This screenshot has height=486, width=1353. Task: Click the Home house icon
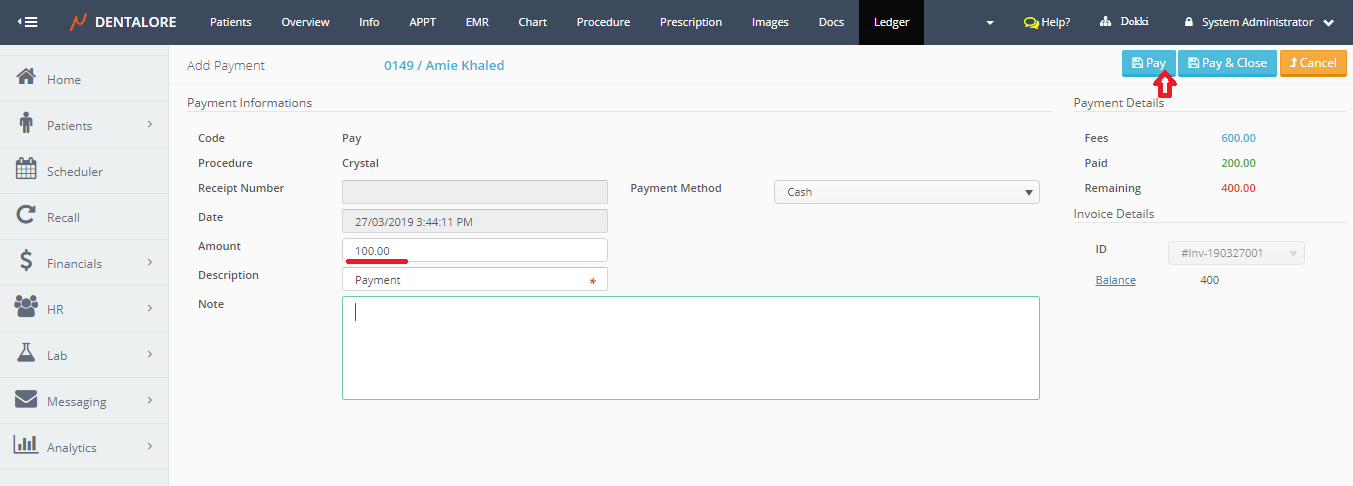[x=27, y=78]
